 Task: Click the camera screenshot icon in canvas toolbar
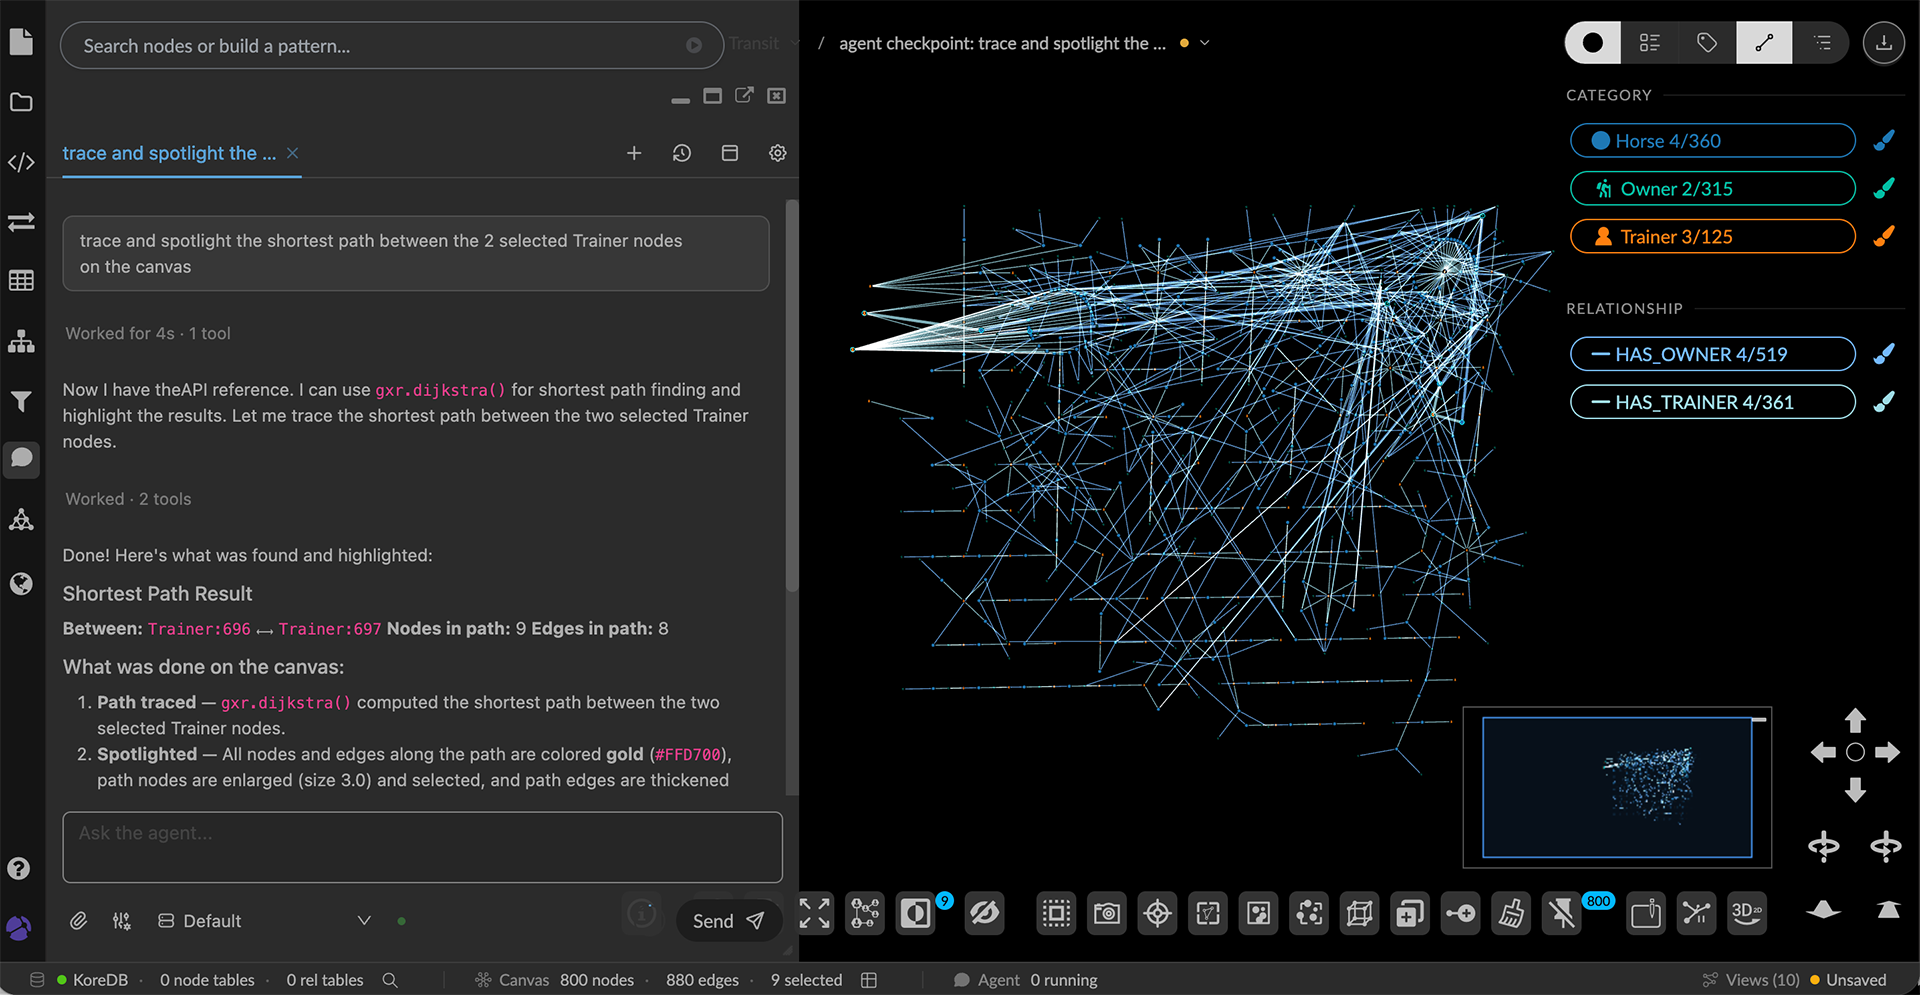1106,913
